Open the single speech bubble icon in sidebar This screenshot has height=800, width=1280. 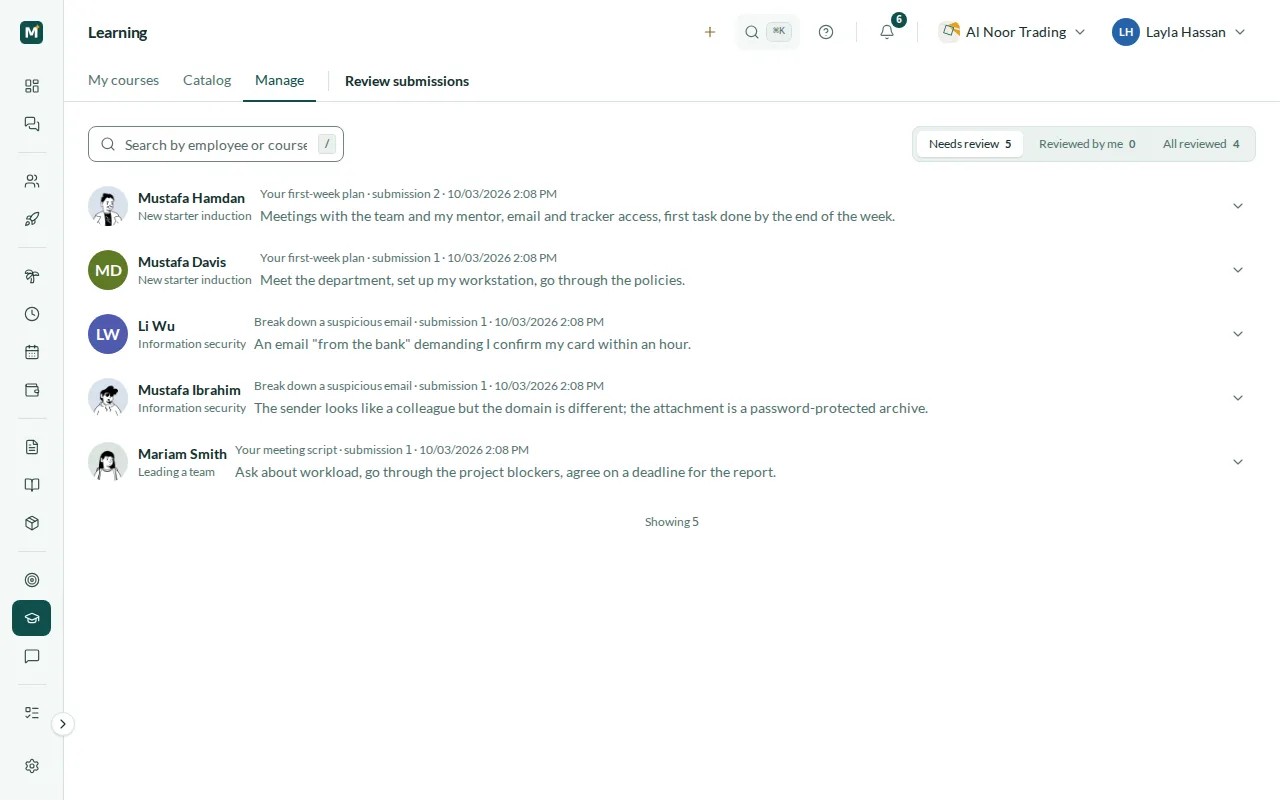pos(32,656)
